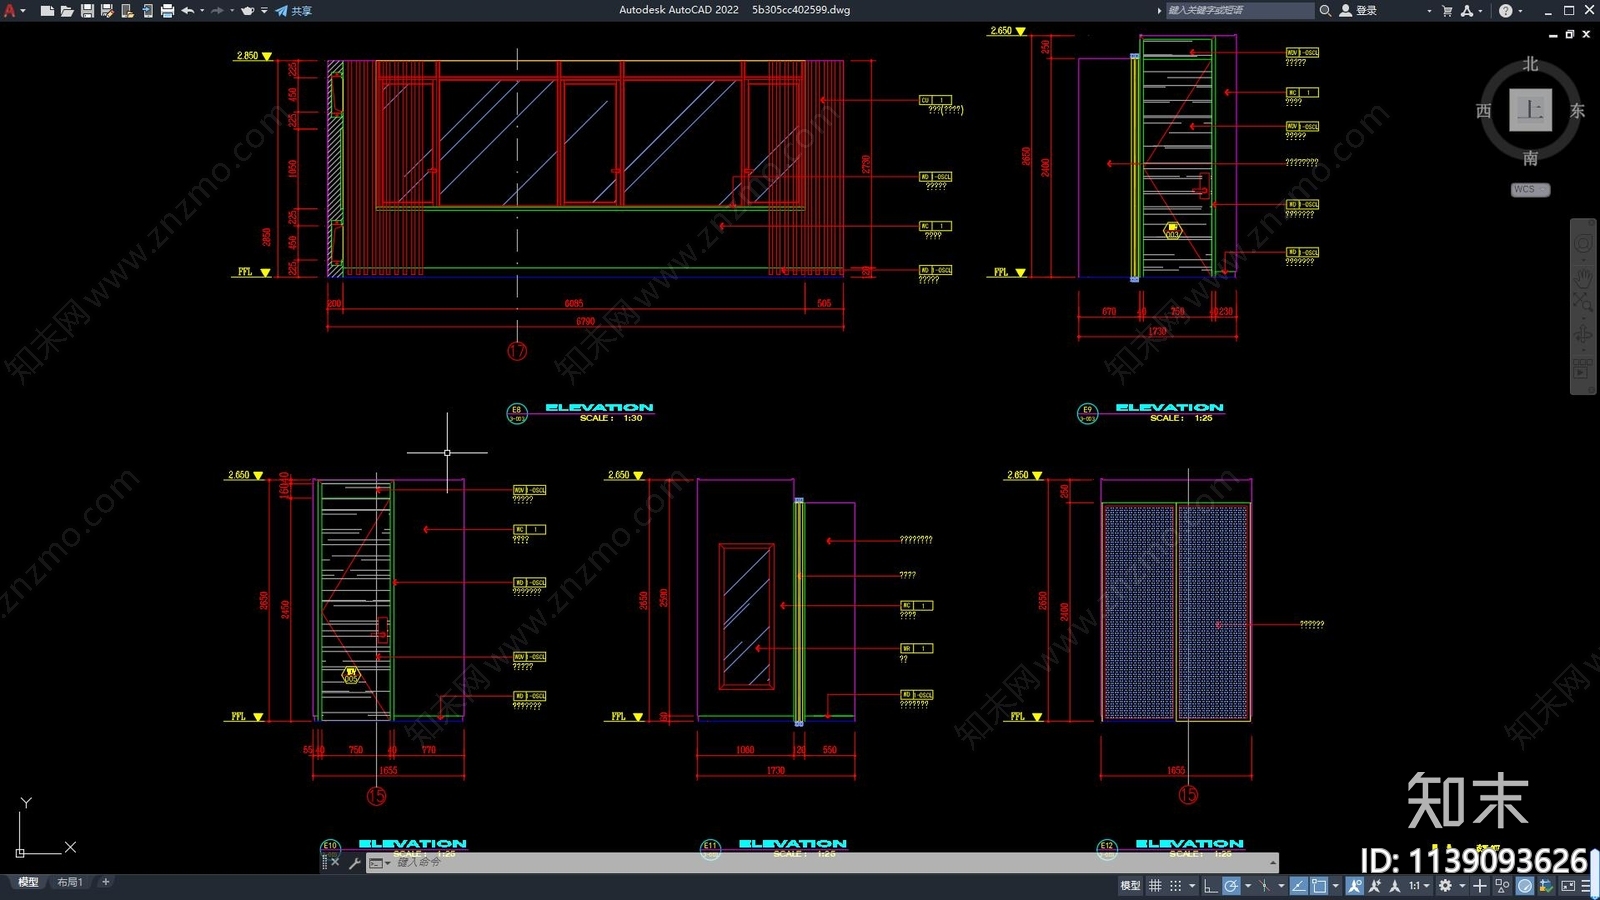Click the New drawing icon
This screenshot has height=900, width=1600.
tap(47, 10)
